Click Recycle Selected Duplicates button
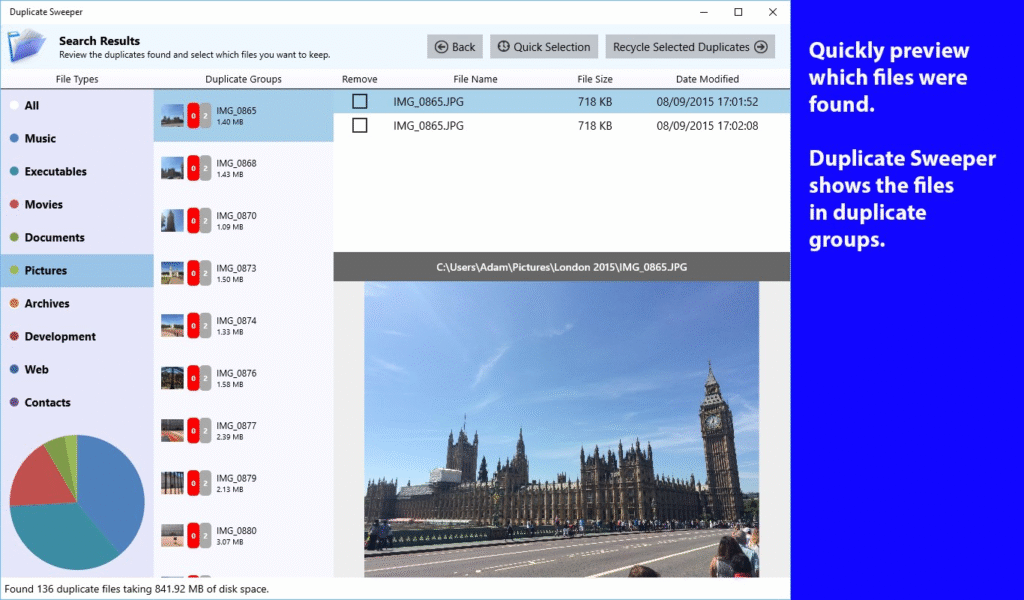 click(x=690, y=47)
